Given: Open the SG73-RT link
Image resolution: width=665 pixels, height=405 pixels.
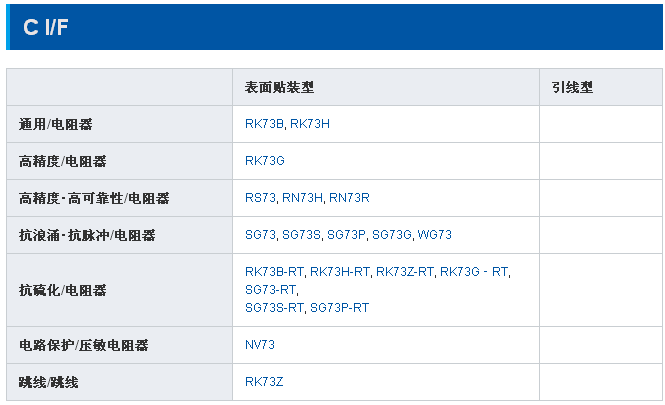Looking at the screenshot, I should 270,289.
